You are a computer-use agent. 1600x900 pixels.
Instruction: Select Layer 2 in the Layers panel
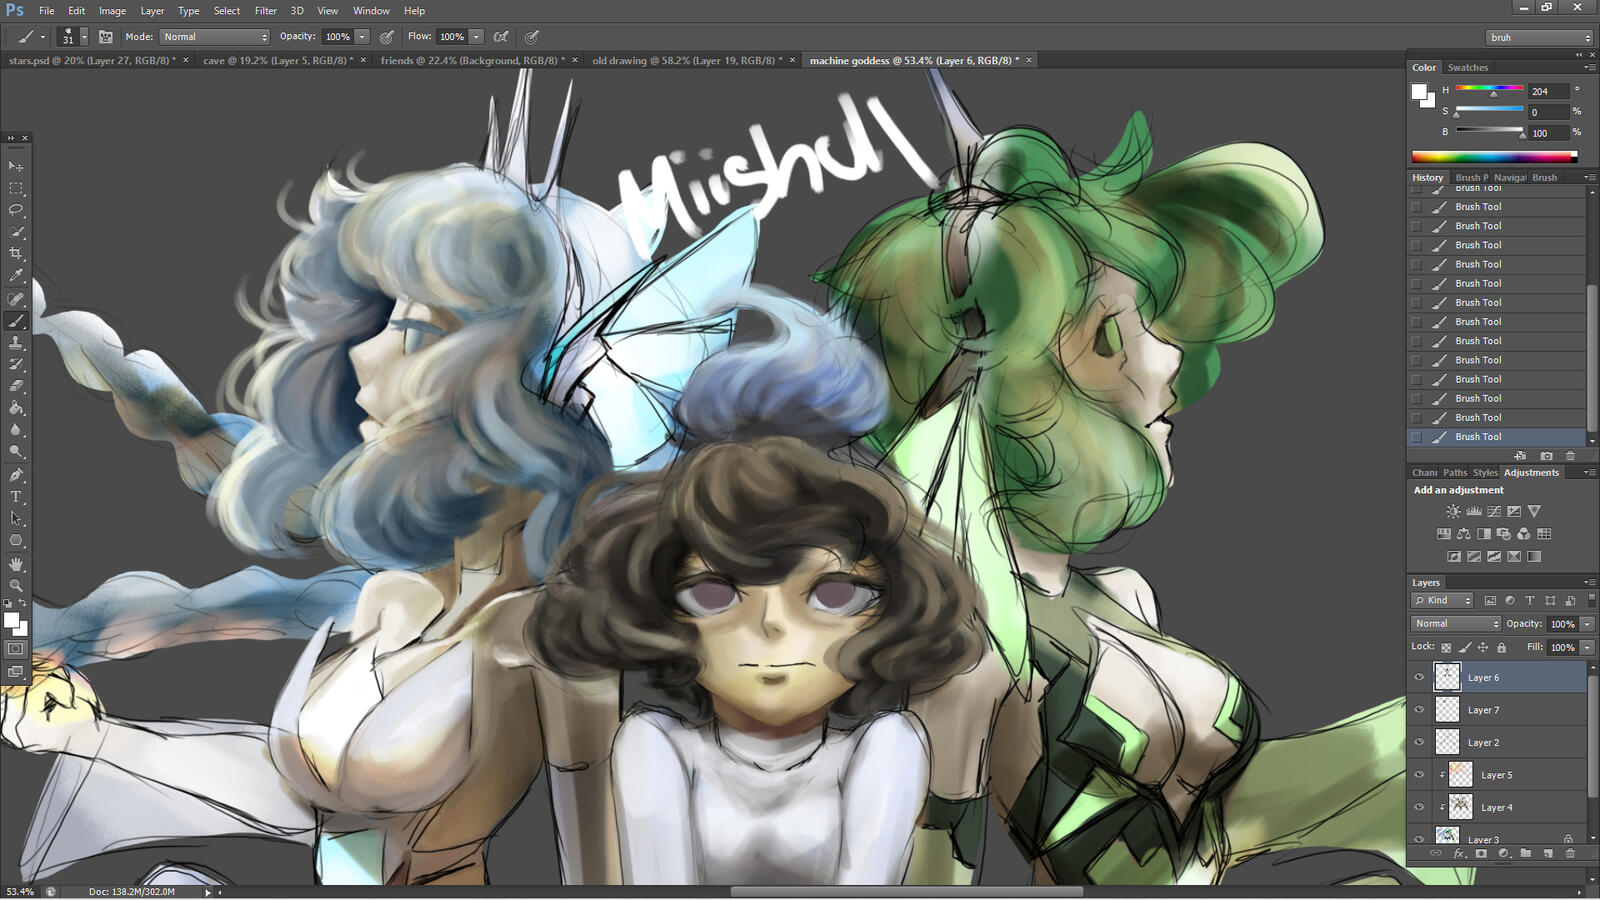pos(1483,743)
